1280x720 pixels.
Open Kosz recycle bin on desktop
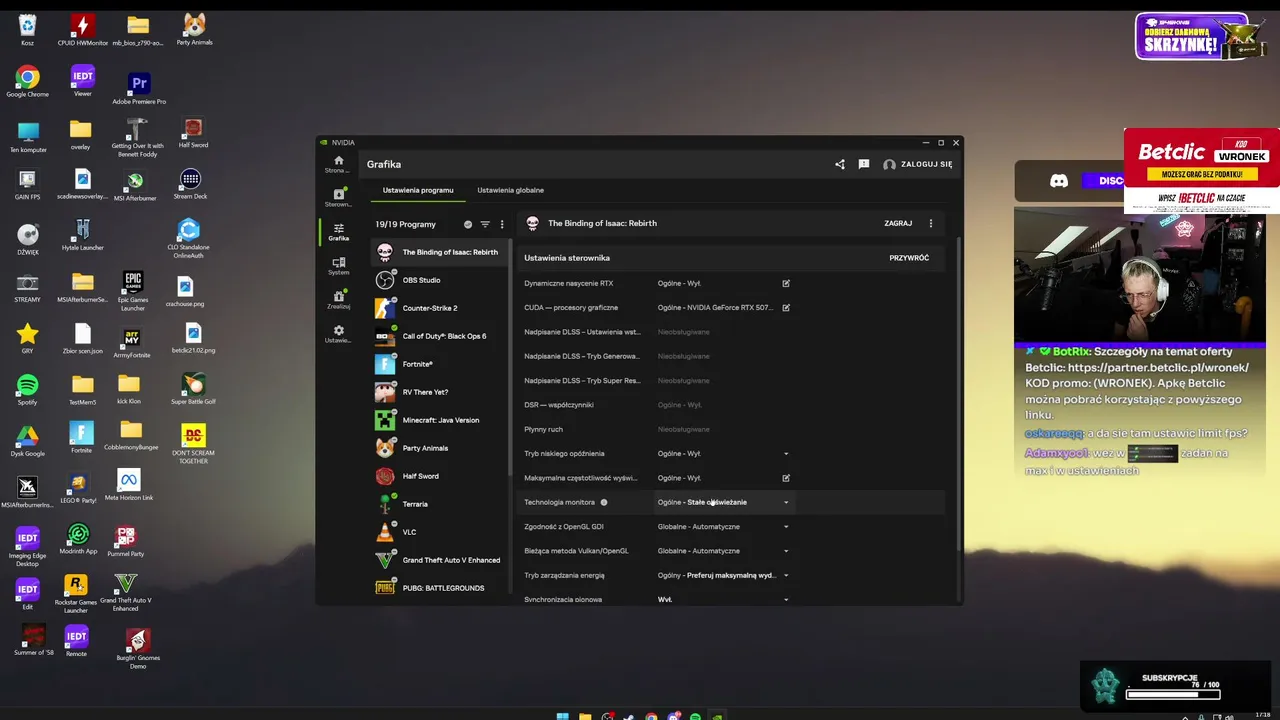click(x=27, y=30)
